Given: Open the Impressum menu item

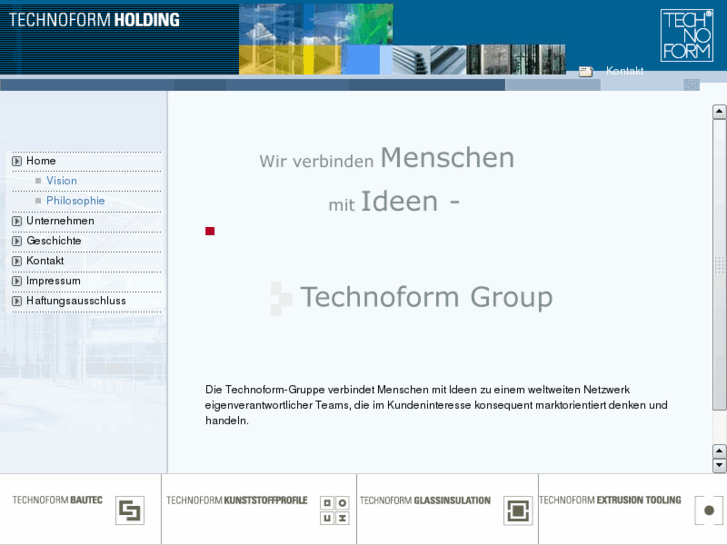Looking at the screenshot, I should coord(53,281).
